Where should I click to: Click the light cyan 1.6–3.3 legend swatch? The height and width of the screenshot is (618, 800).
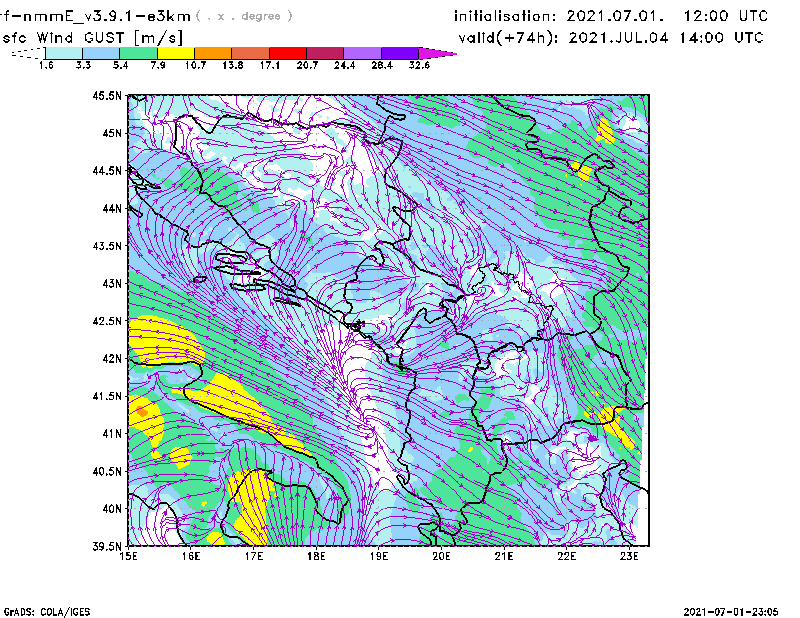pyautogui.click(x=64, y=53)
